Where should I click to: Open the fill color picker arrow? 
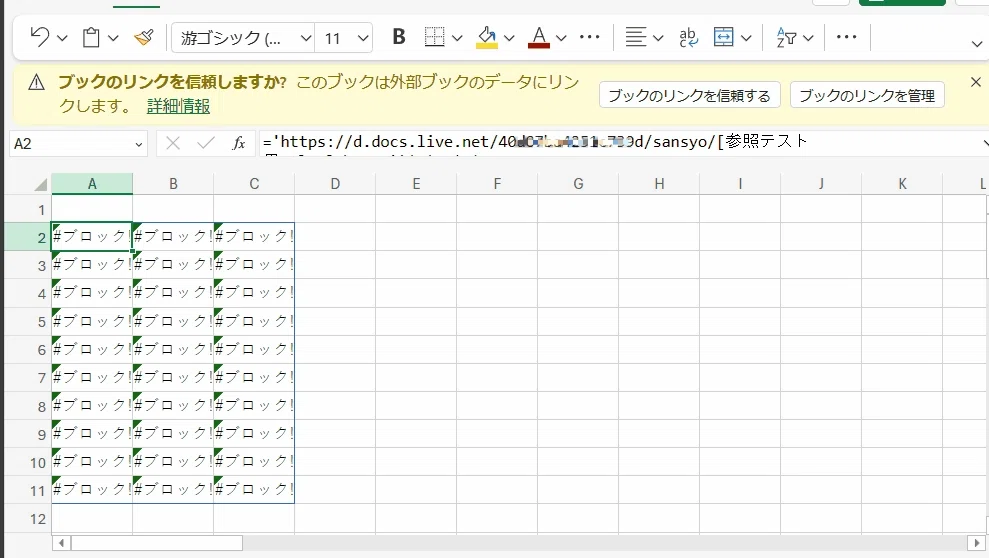[509, 38]
